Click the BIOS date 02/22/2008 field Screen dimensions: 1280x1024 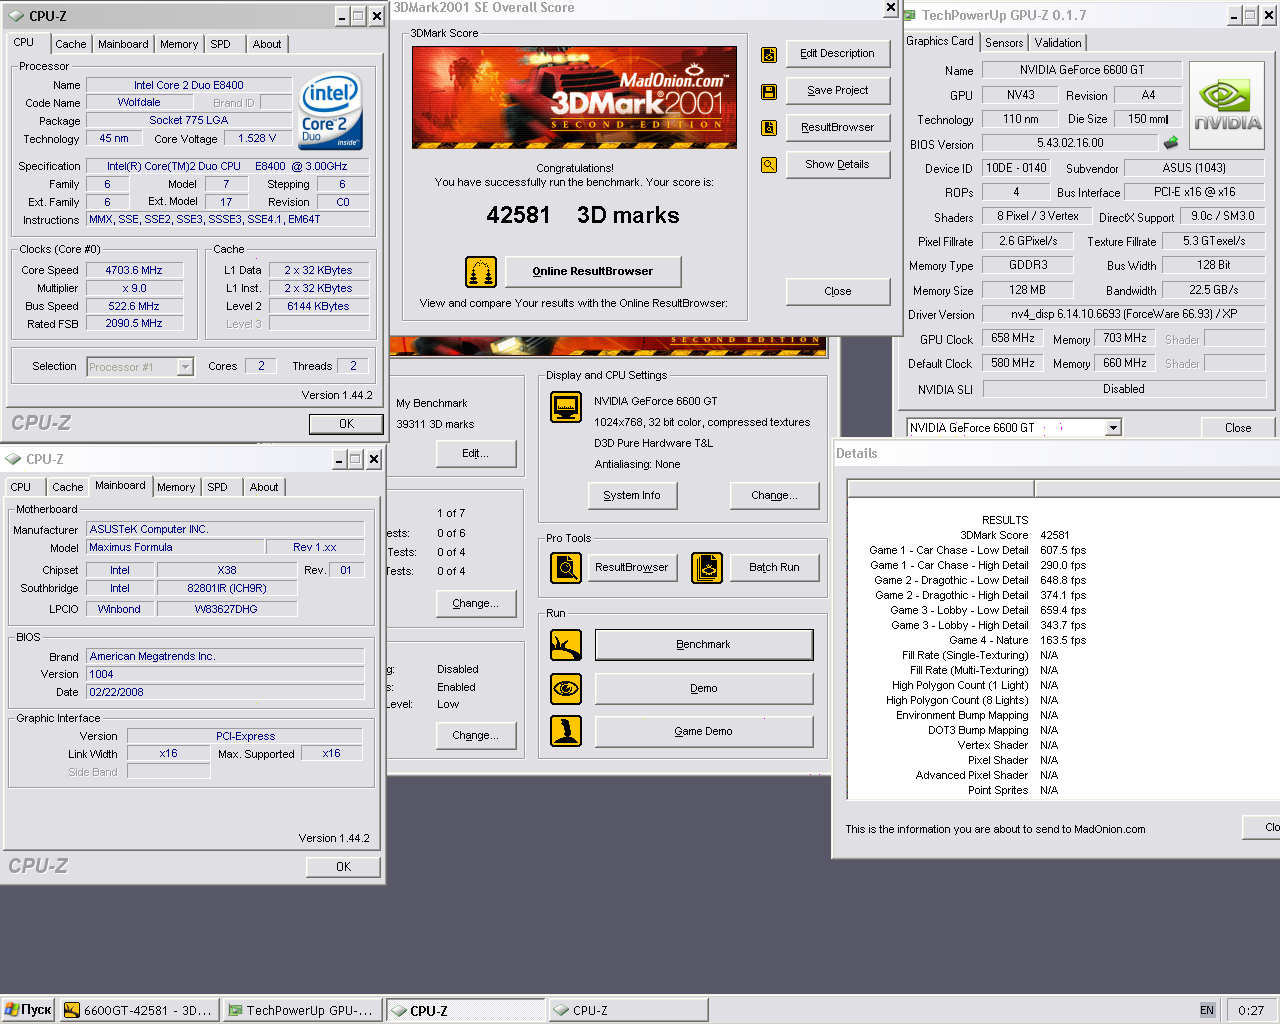point(226,693)
